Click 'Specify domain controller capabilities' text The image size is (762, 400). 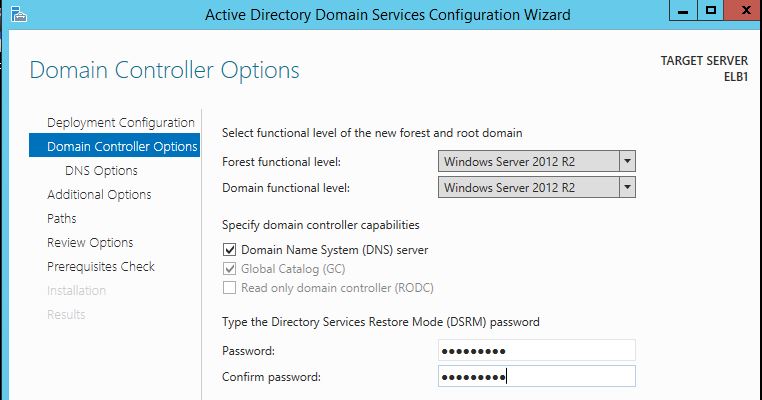(x=321, y=225)
